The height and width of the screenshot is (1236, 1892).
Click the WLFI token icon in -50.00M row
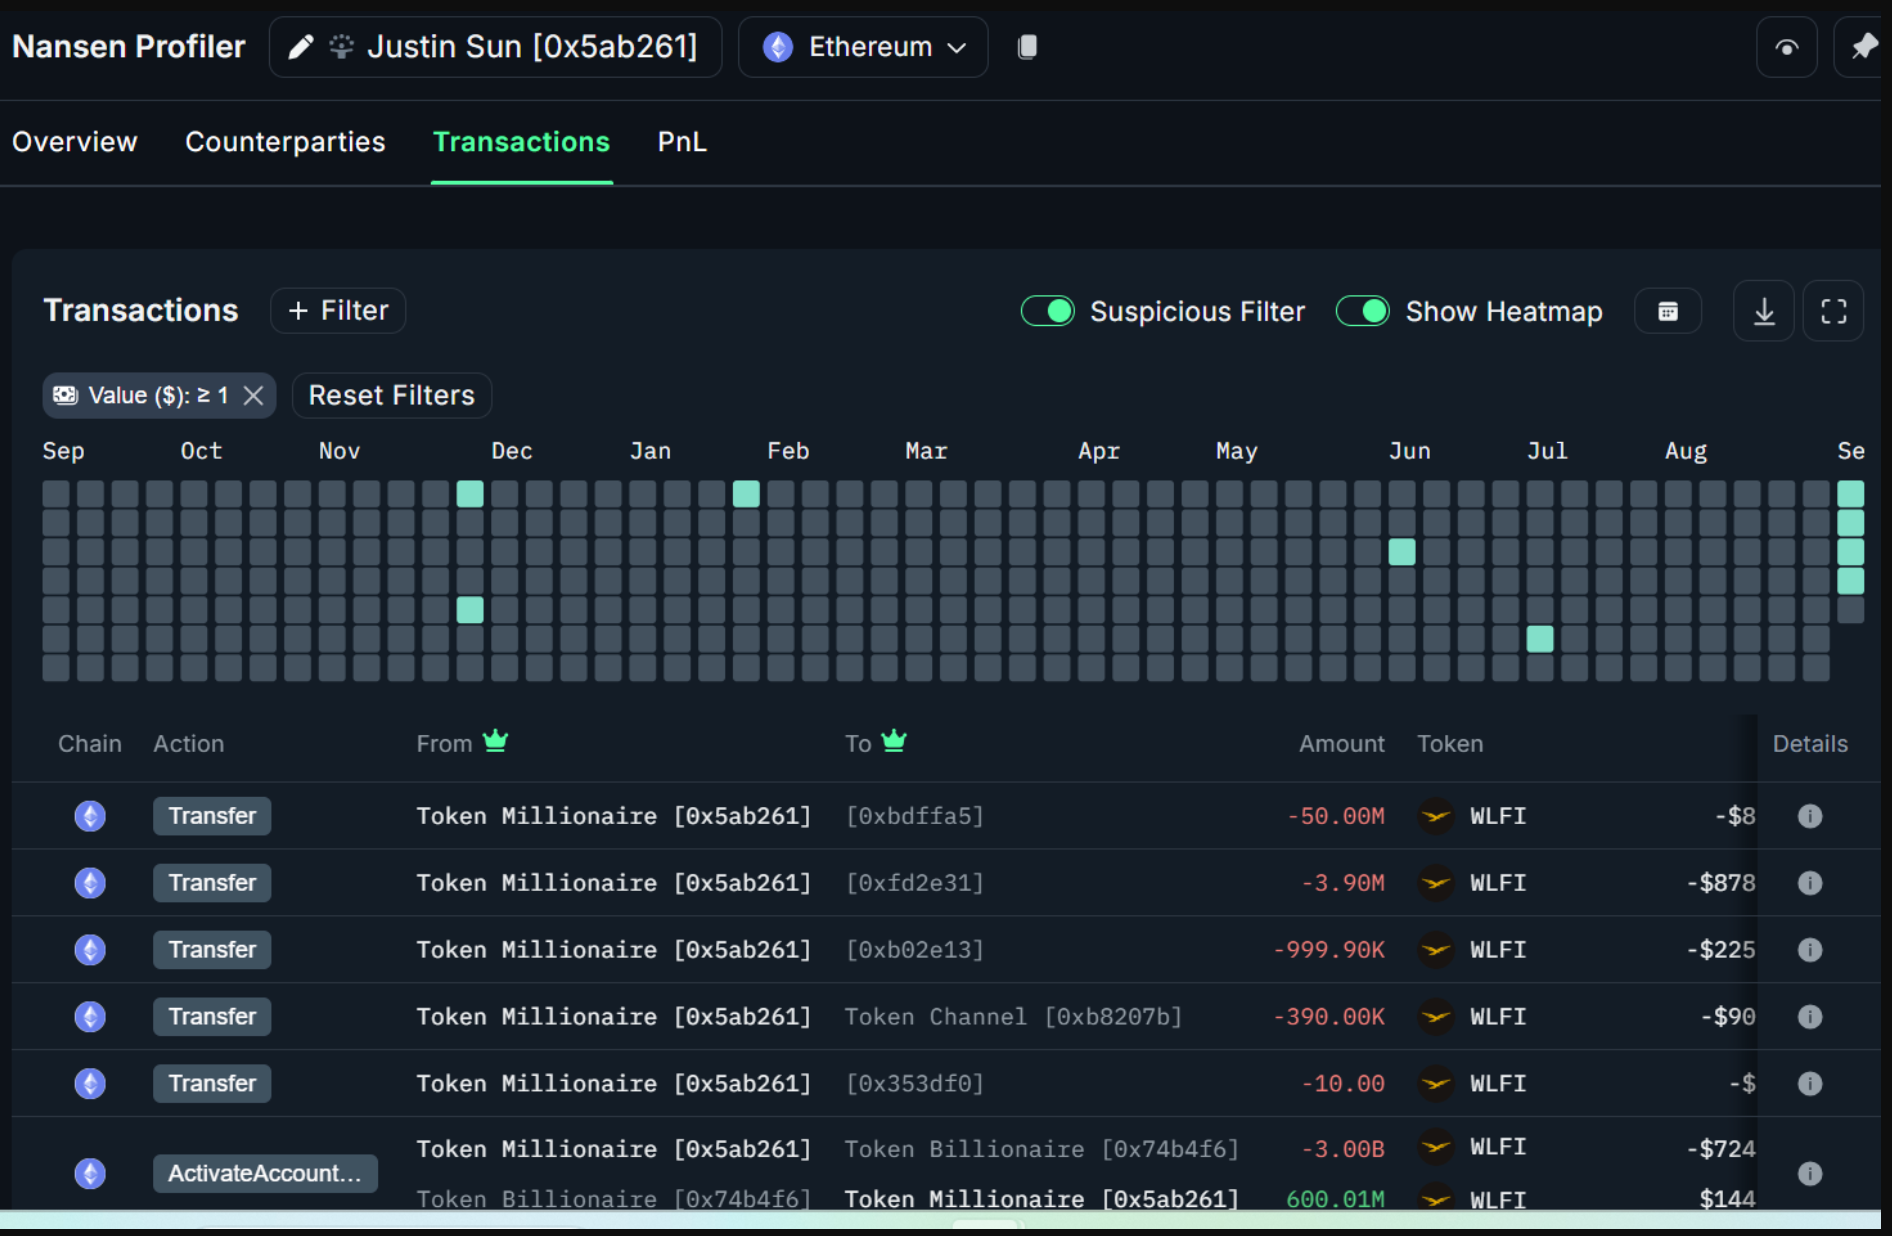[1436, 817]
